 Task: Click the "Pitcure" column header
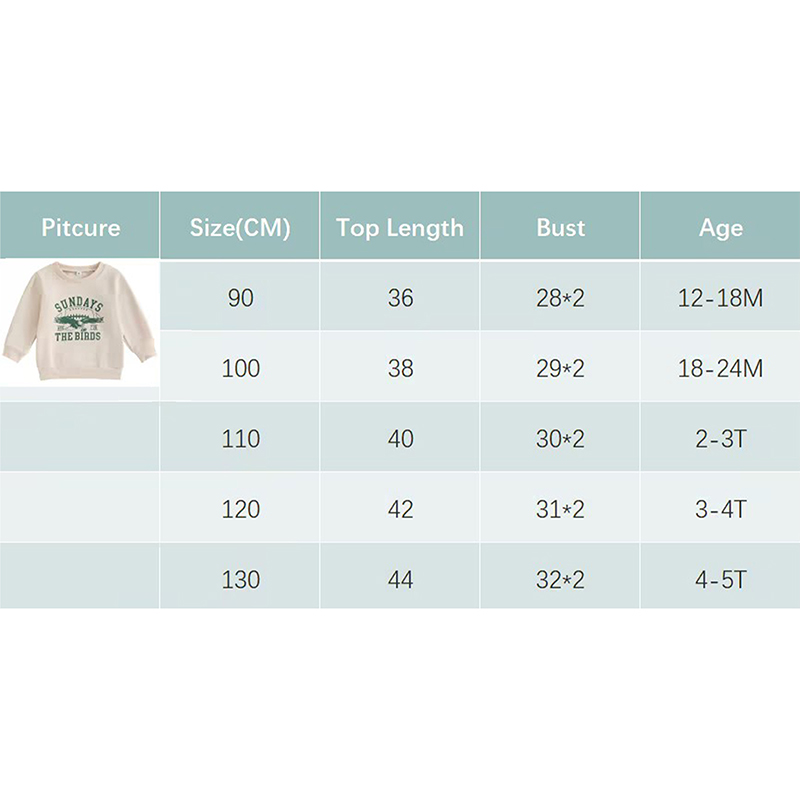pyautogui.click(x=80, y=227)
